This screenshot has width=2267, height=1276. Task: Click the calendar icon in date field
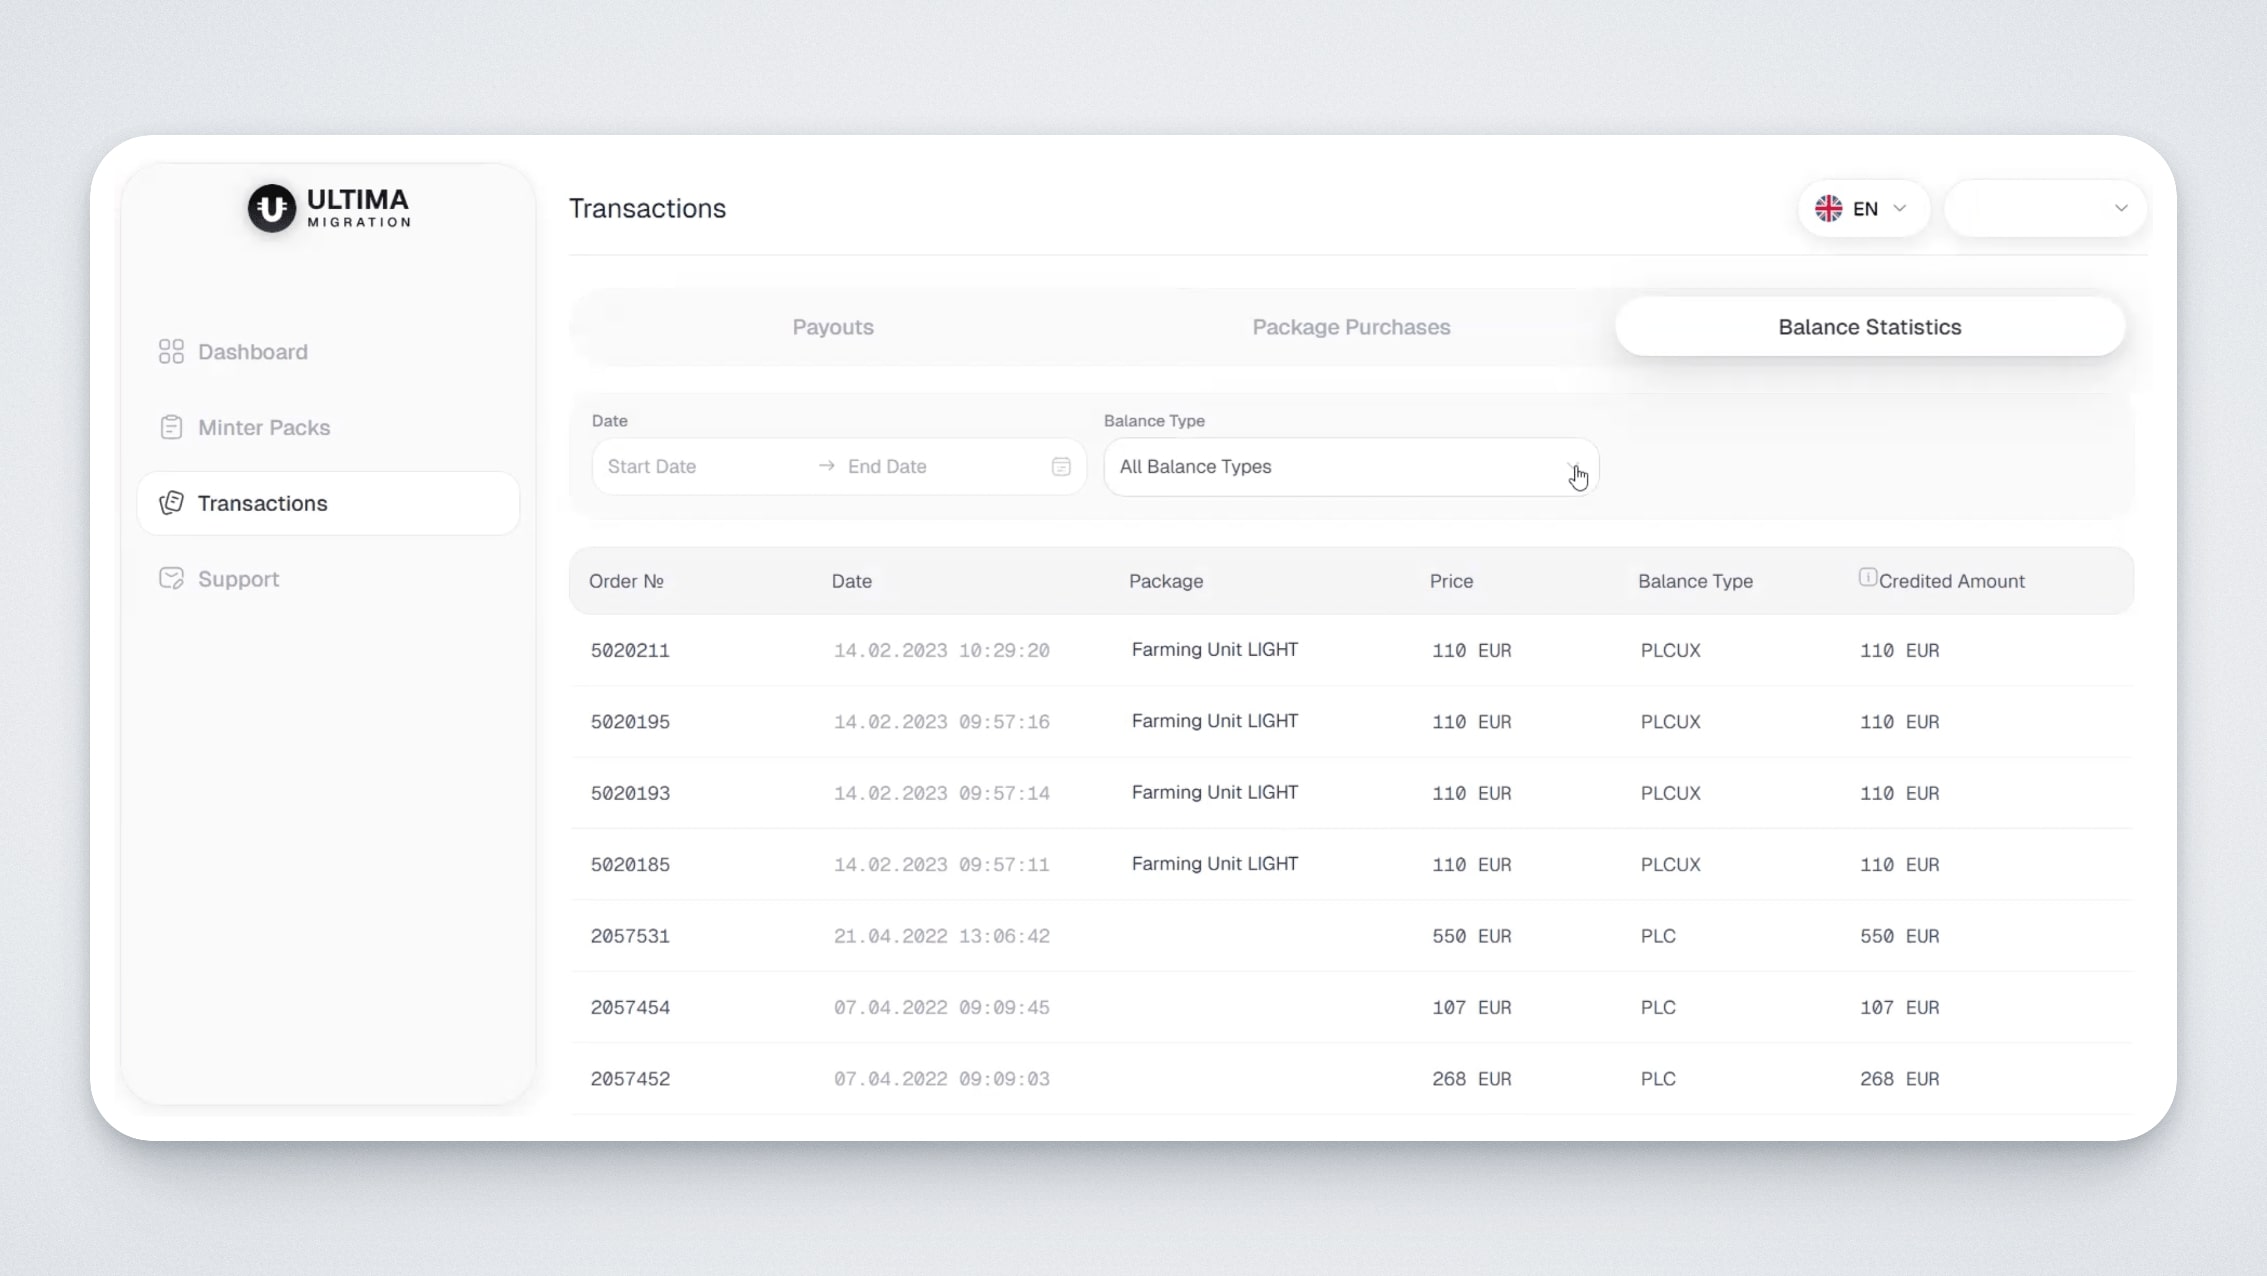(x=1061, y=467)
